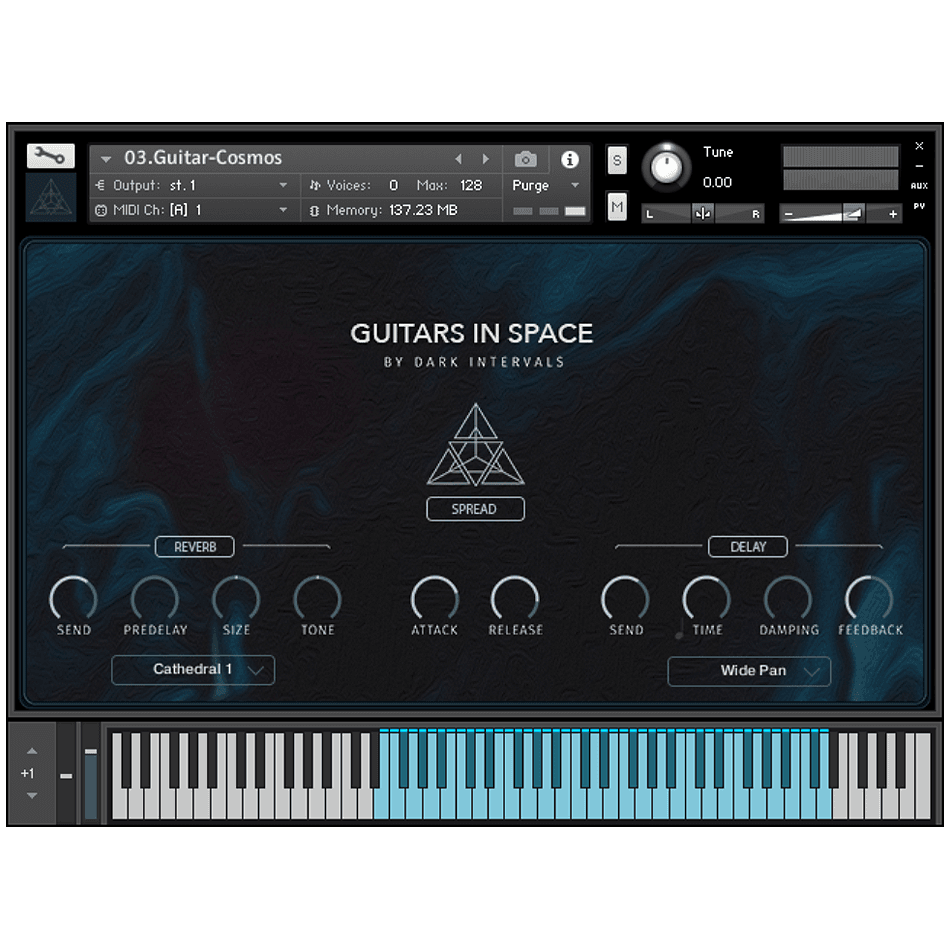Click the SPREAD button
Screen dimensions: 950x950
[x=475, y=508]
